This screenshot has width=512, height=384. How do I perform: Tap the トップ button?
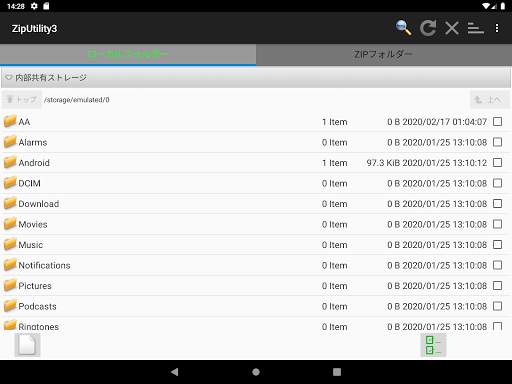(x=22, y=99)
